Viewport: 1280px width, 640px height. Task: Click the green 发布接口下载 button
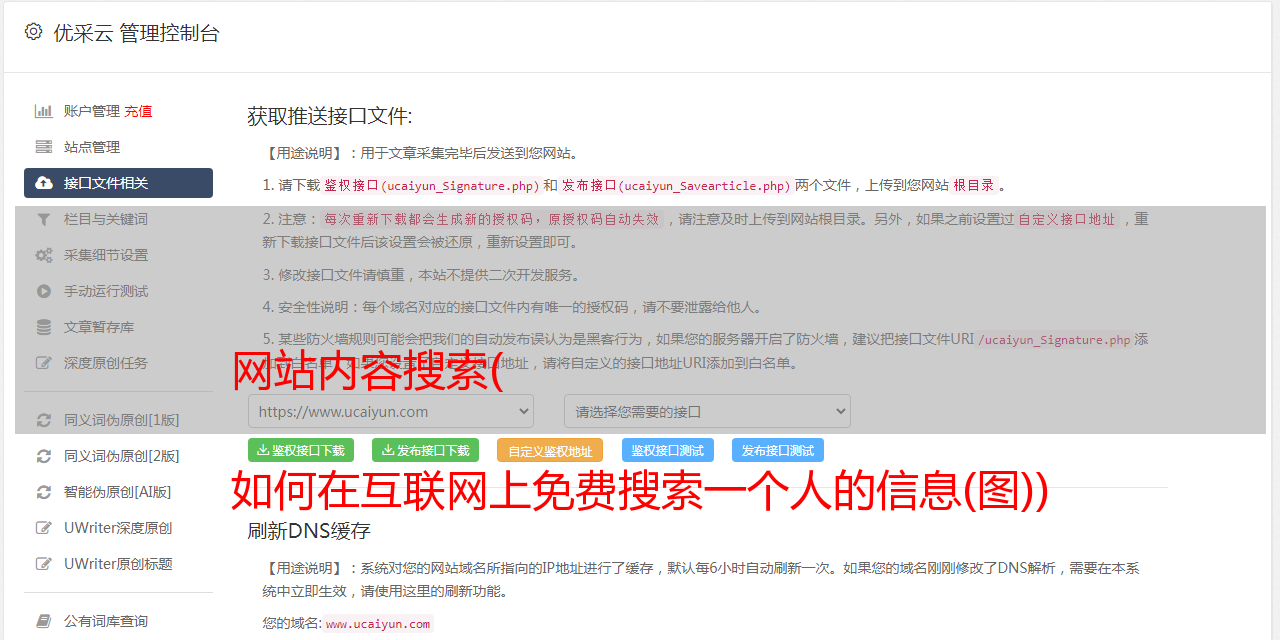425,450
